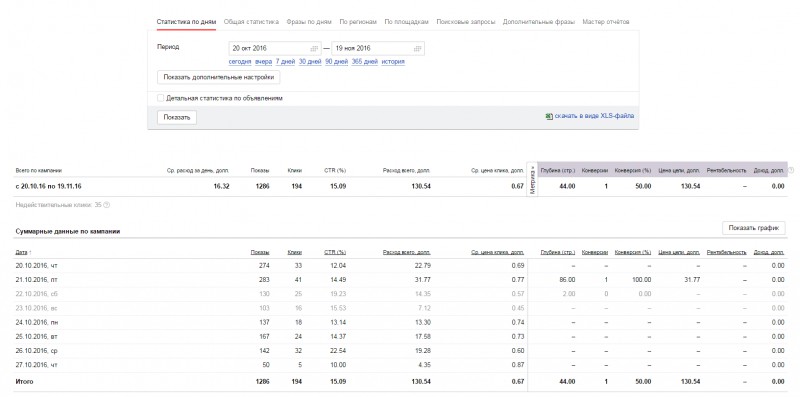
Task: Sort by the CTR (%) column header
Action: [335, 252]
